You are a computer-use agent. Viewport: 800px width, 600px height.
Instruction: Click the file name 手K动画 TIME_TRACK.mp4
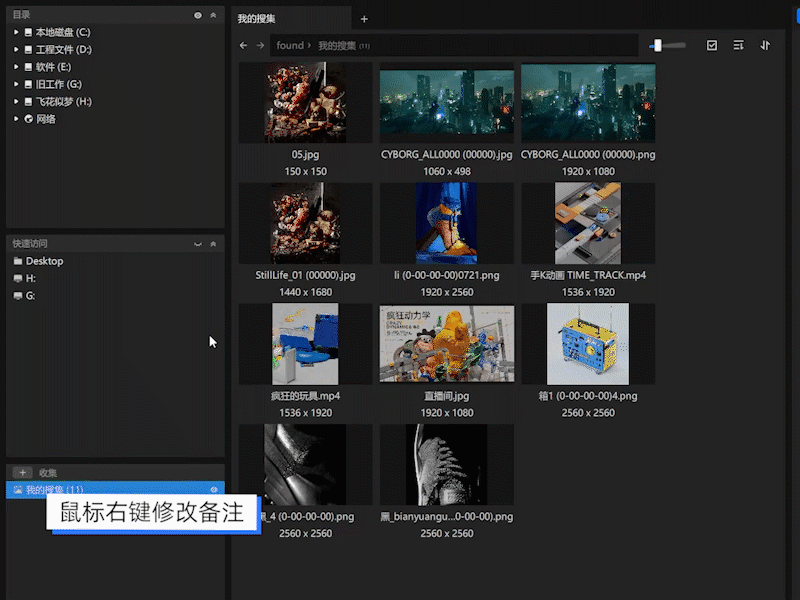588,276
